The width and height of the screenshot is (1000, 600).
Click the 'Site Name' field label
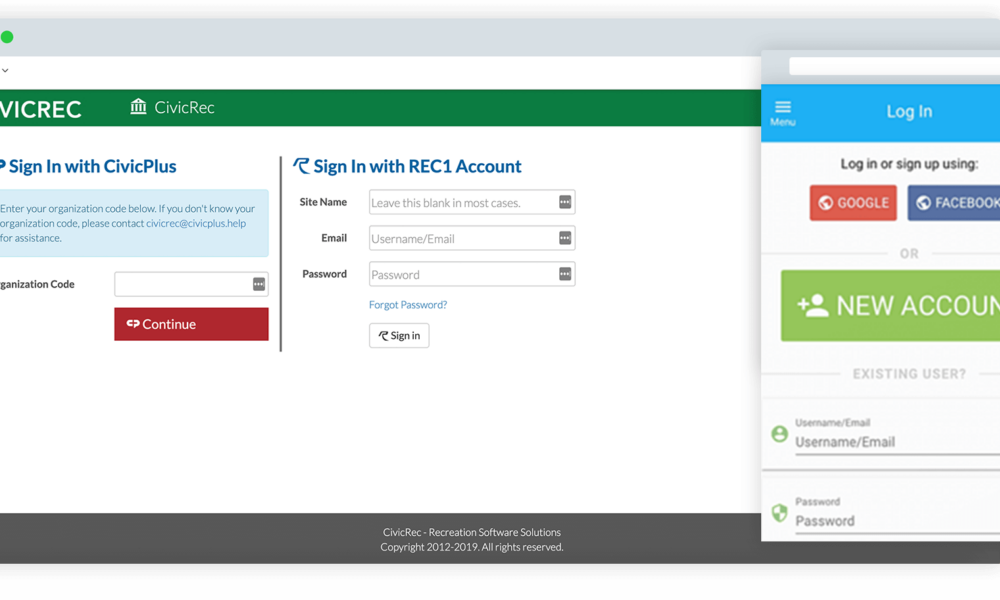[323, 202]
